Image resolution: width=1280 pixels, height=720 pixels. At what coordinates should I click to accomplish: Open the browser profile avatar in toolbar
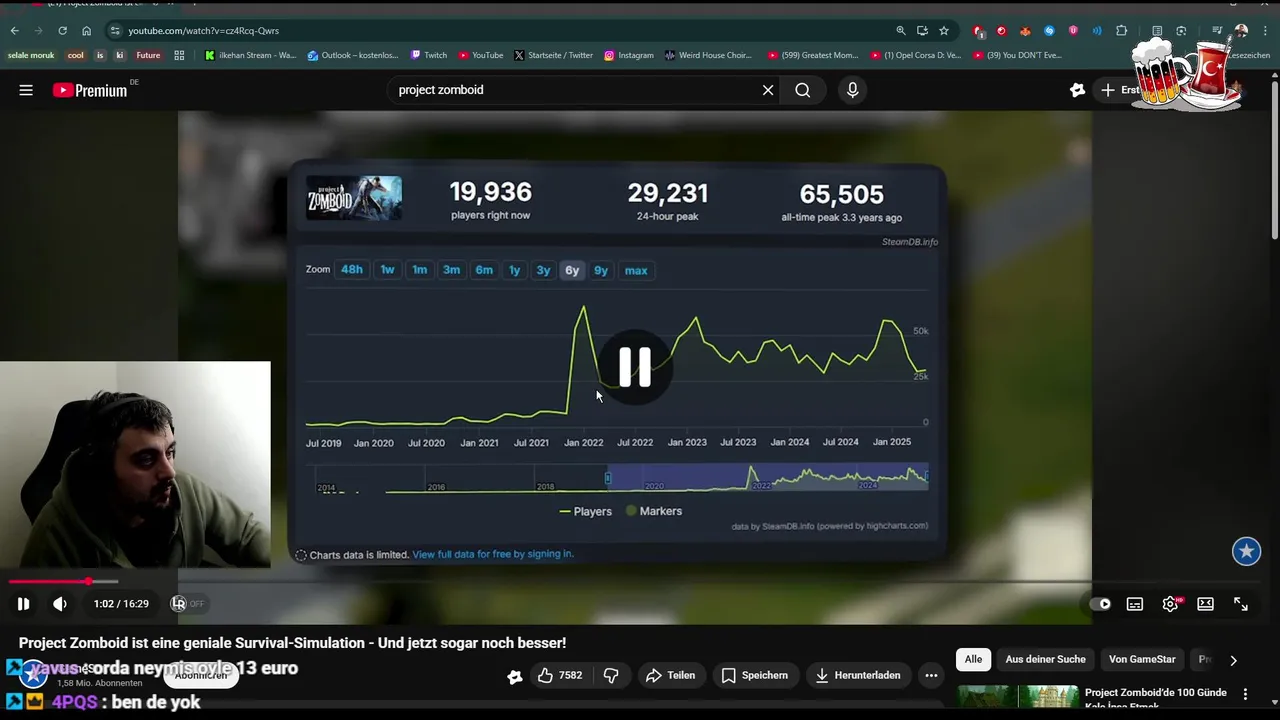[1241, 31]
